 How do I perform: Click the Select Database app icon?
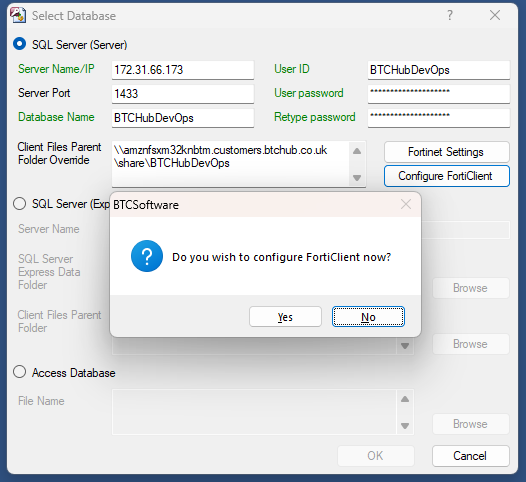(x=18, y=15)
